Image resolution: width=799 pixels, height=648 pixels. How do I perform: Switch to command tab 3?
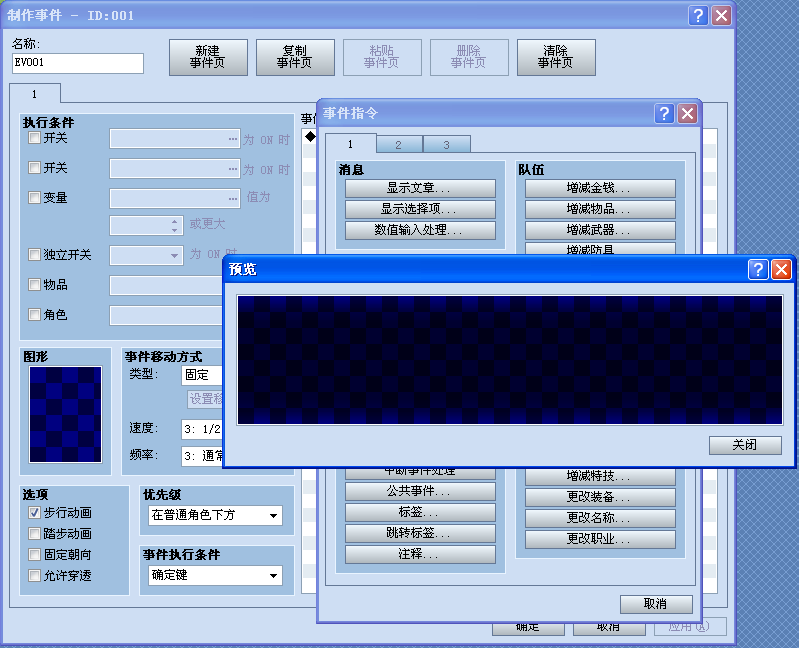pos(446,145)
